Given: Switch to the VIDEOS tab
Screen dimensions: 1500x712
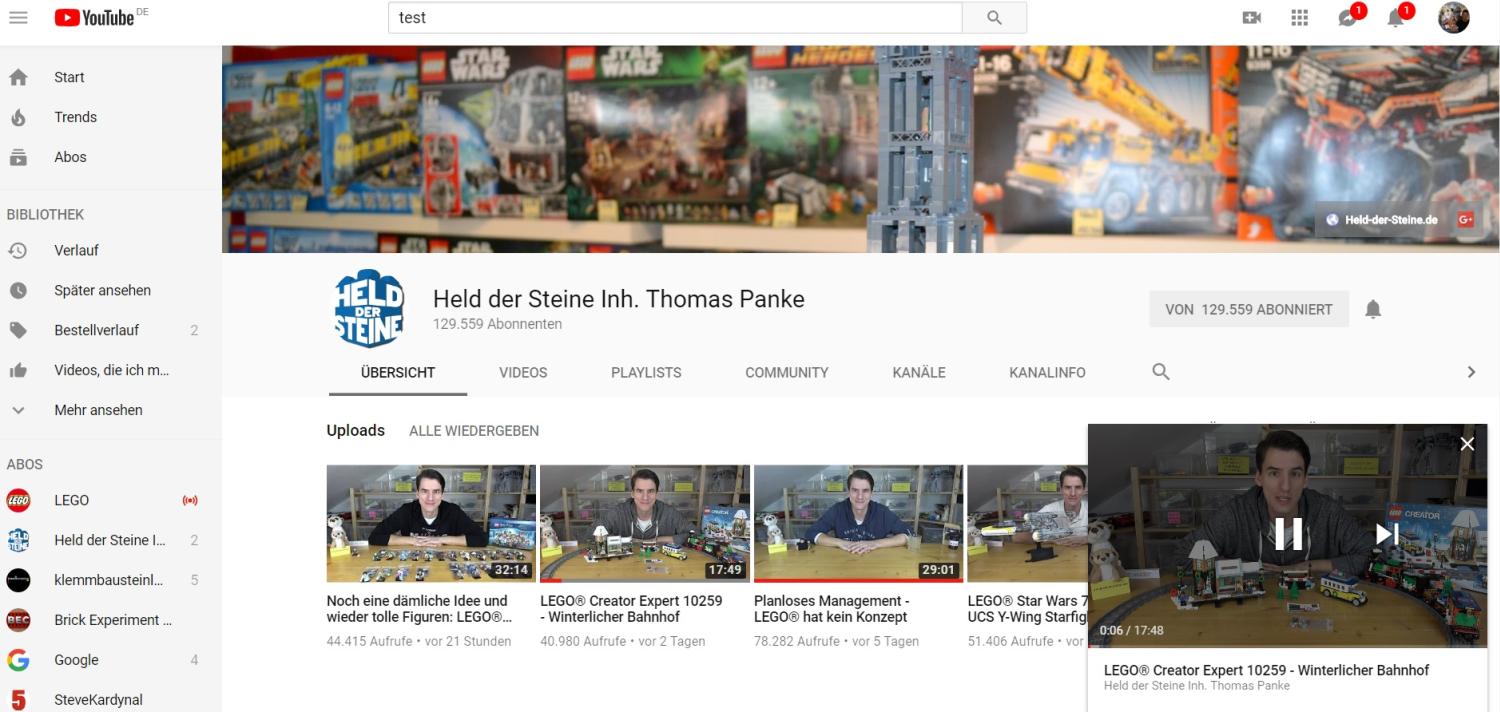Looking at the screenshot, I should point(523,372).
